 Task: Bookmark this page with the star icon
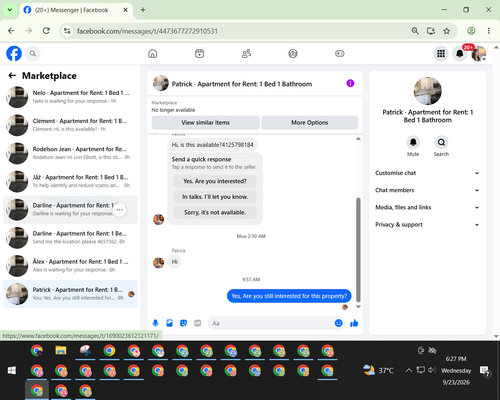447,31
